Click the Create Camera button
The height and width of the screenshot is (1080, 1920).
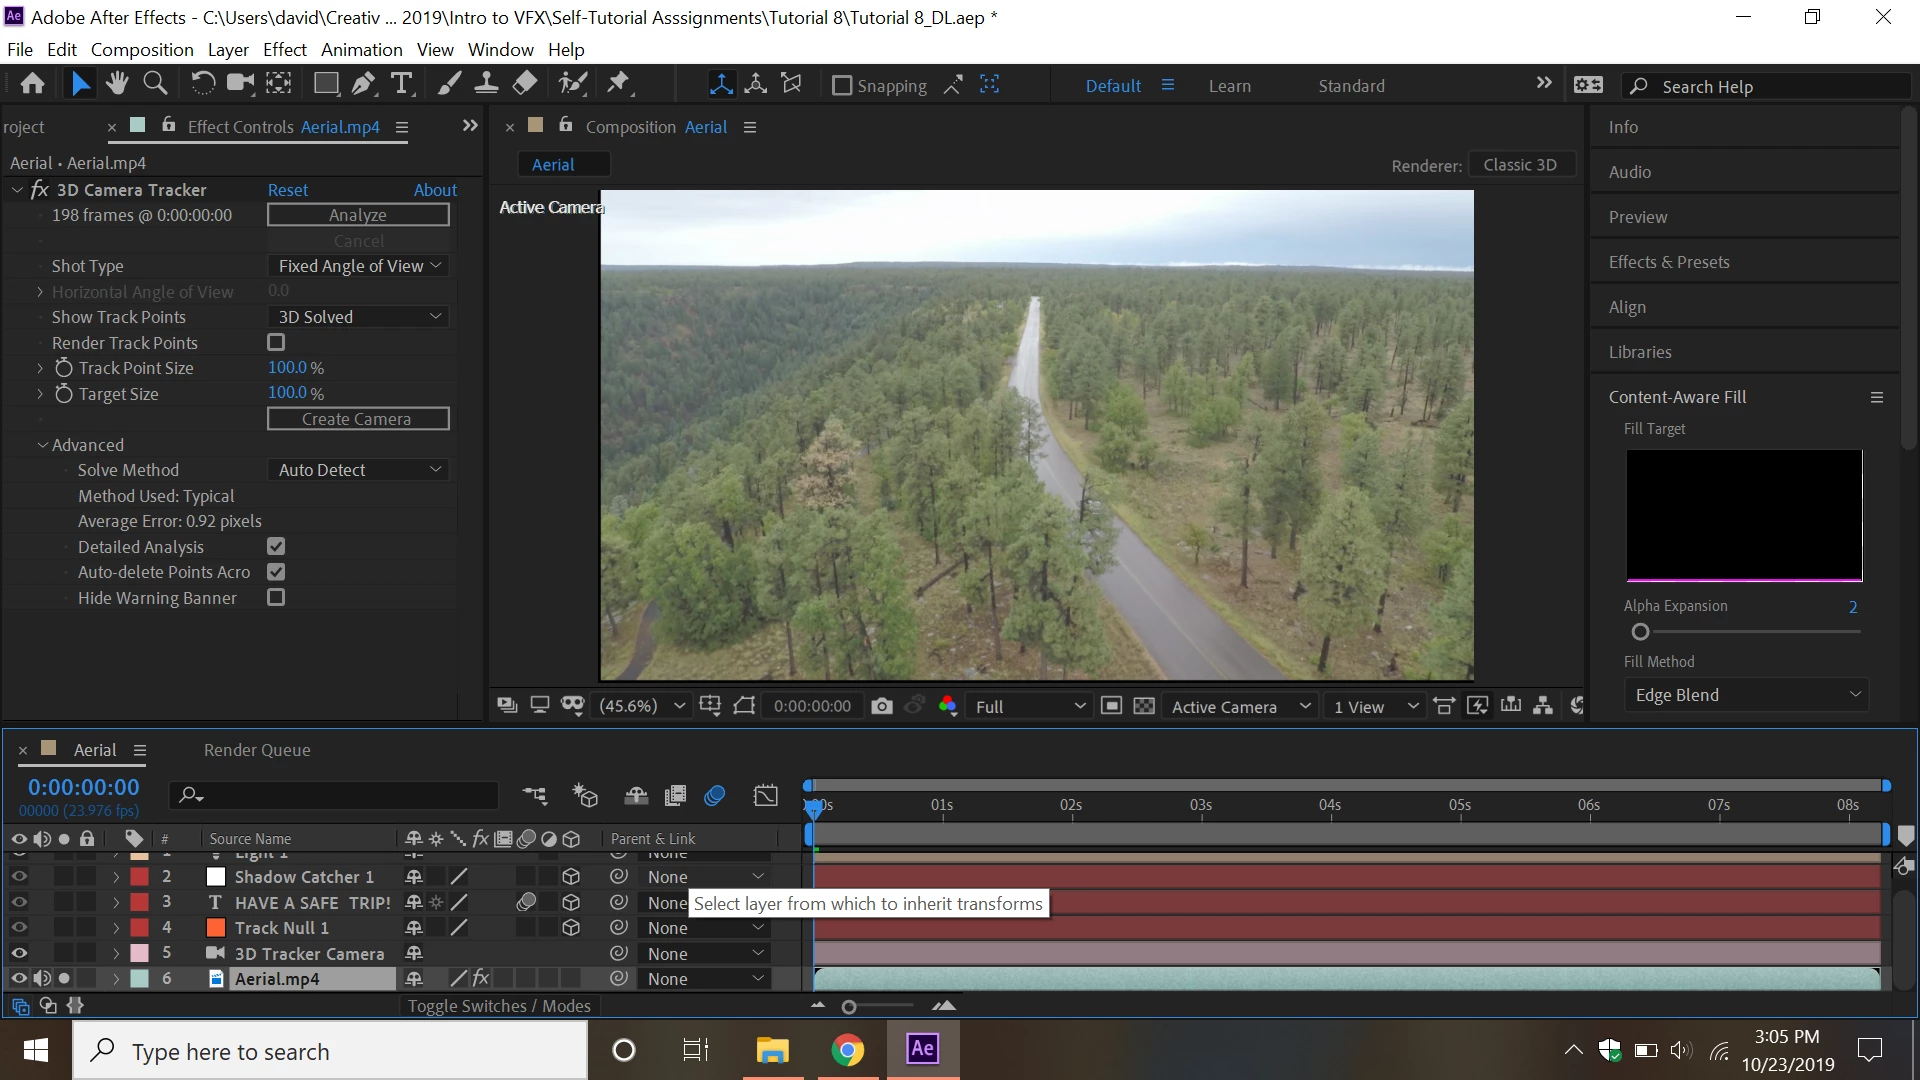[358, 419]
